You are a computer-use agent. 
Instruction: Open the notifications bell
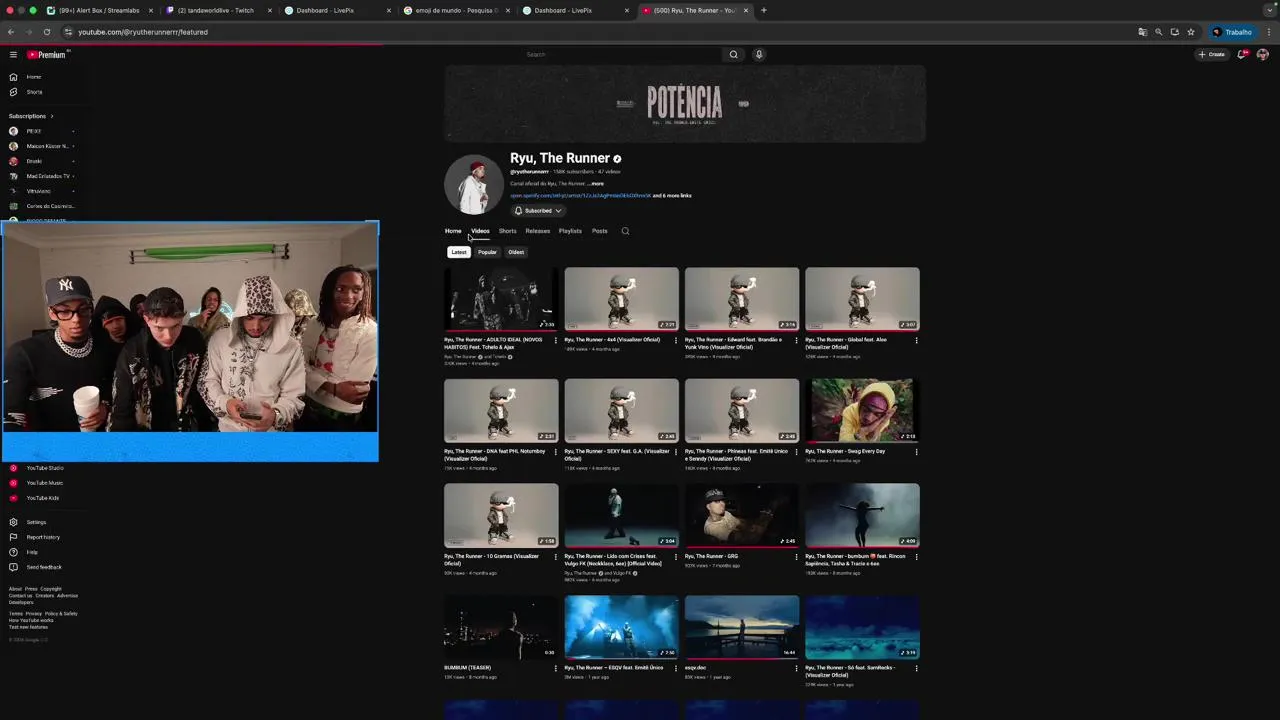click(1242, 54)
